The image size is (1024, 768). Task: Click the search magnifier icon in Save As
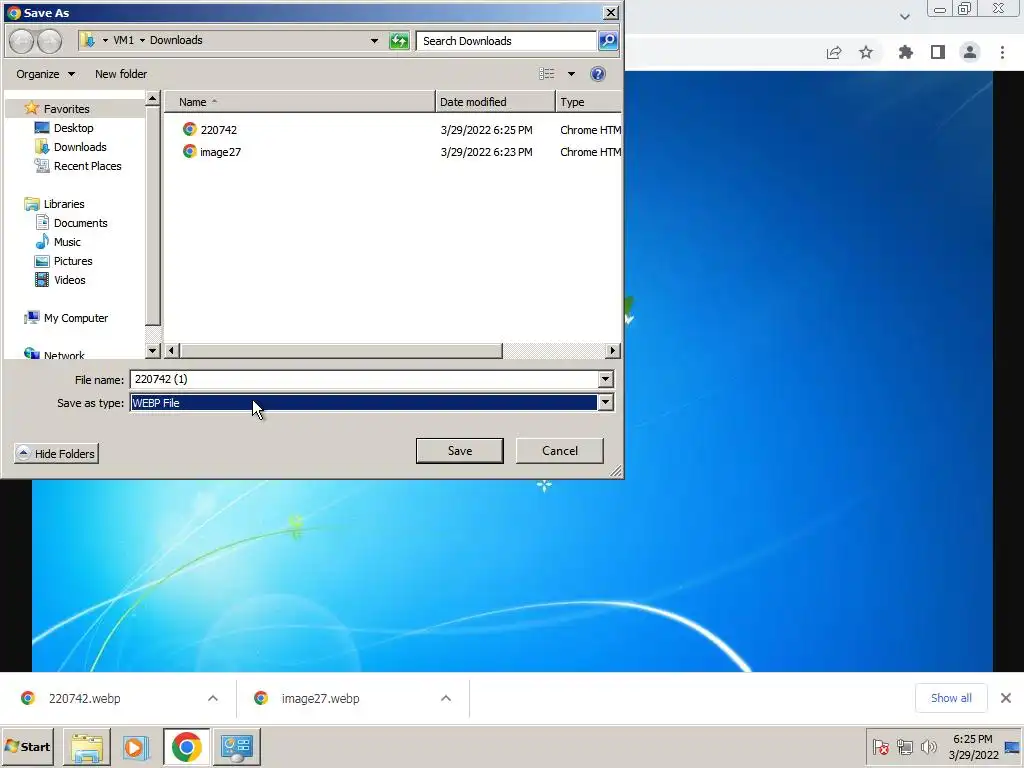pyautogui.click(x=608, y=41)
